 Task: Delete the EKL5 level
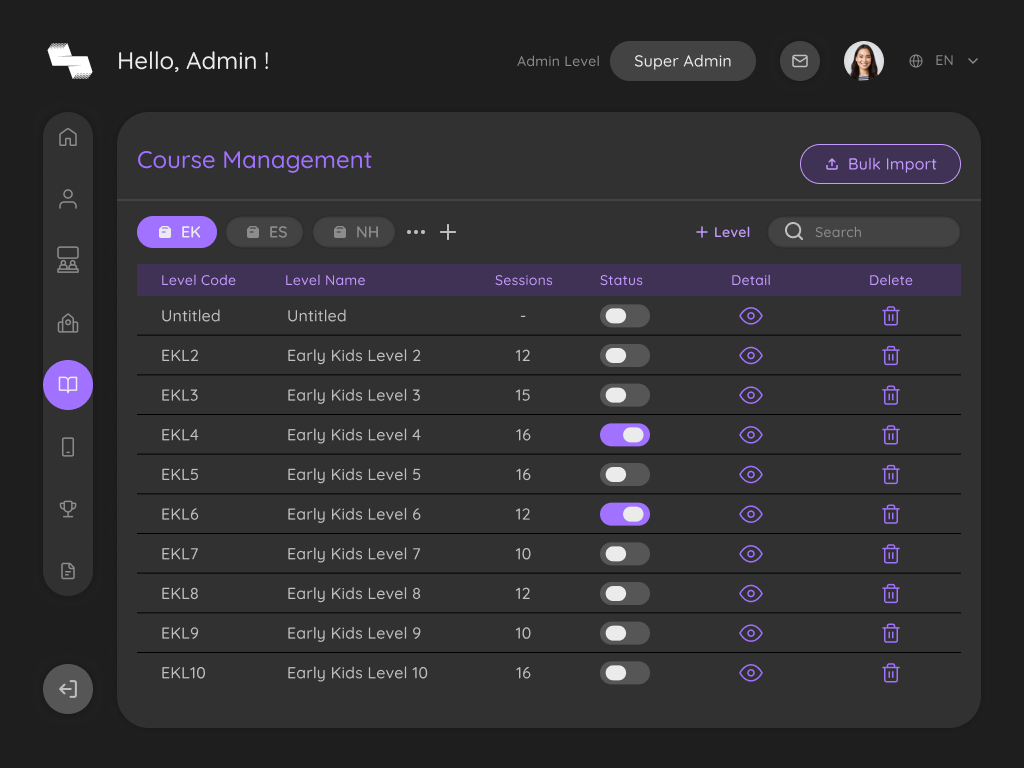pyautogui.click(x=891, y=475)
